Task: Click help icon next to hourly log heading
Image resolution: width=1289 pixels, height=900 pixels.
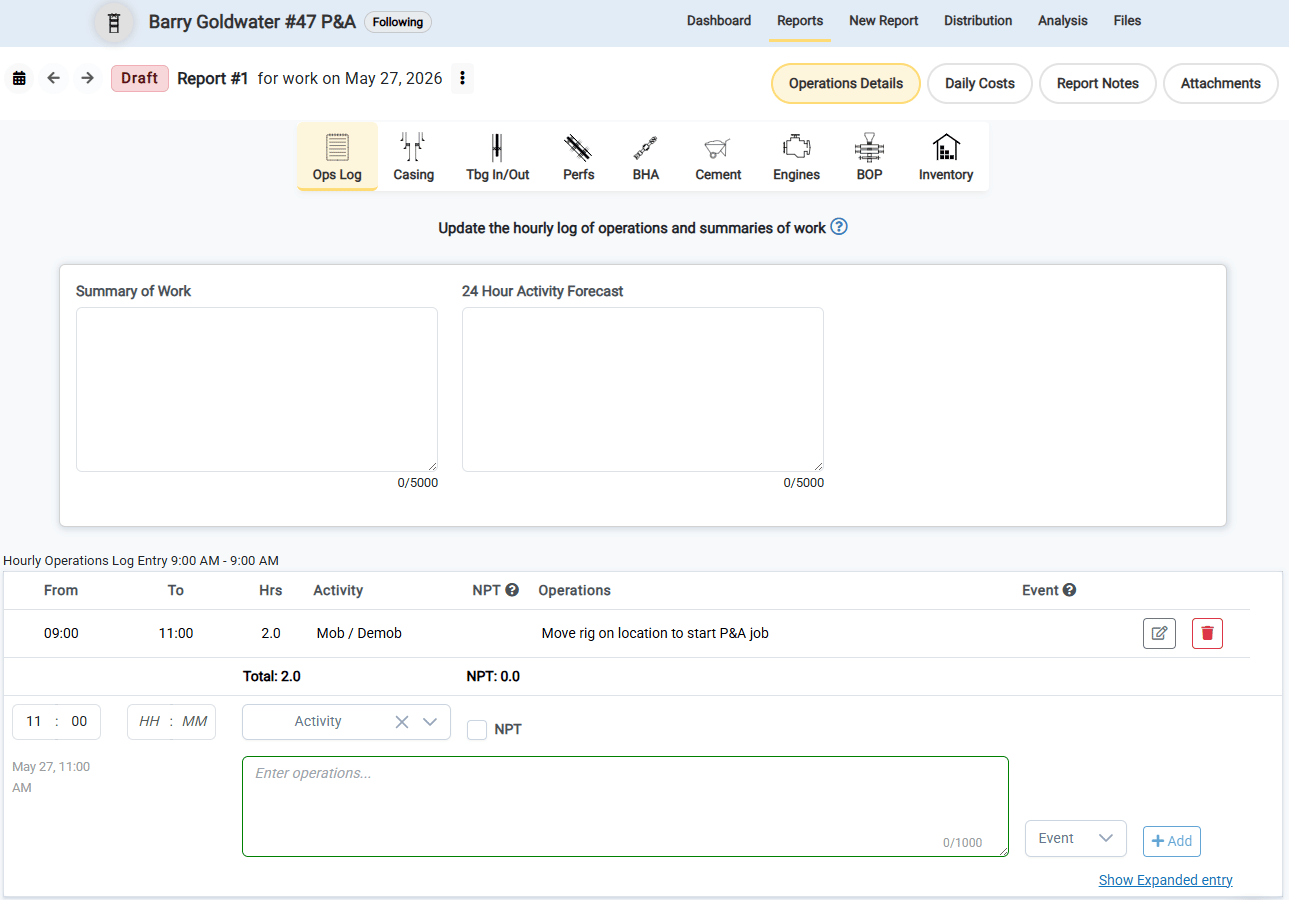Action: [x=839, y=227]
